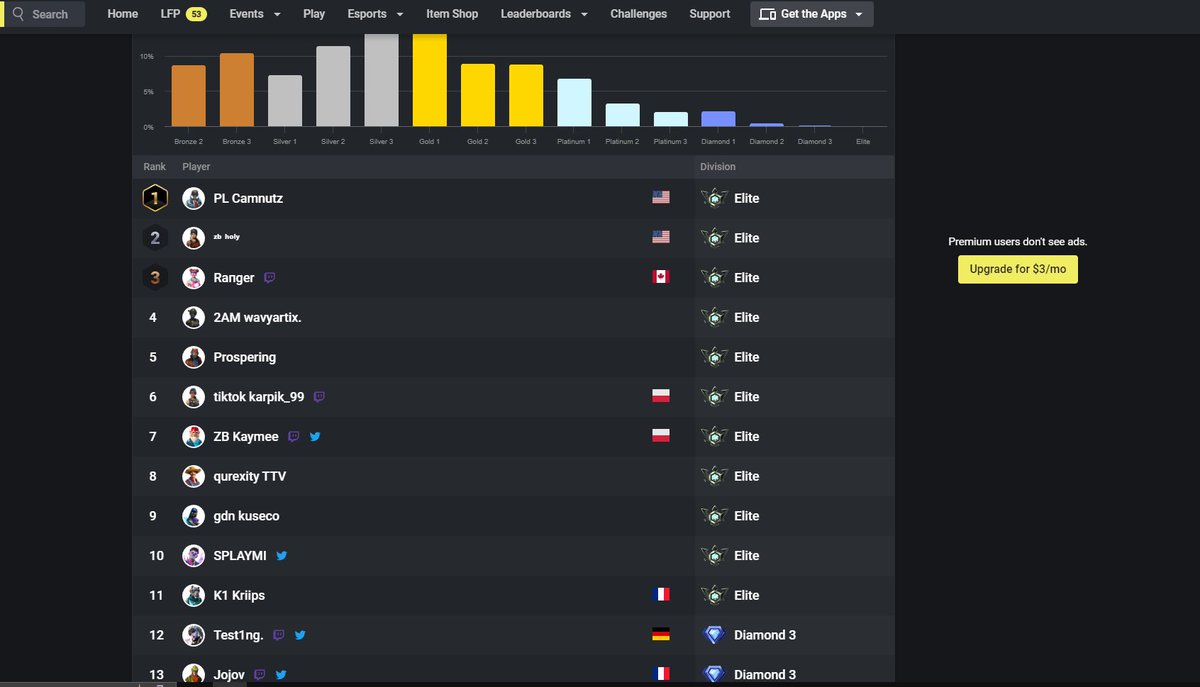Click K1 Kriips' avatar image
The height and width of the screenshot is (687, 1200).
point(194,595)
